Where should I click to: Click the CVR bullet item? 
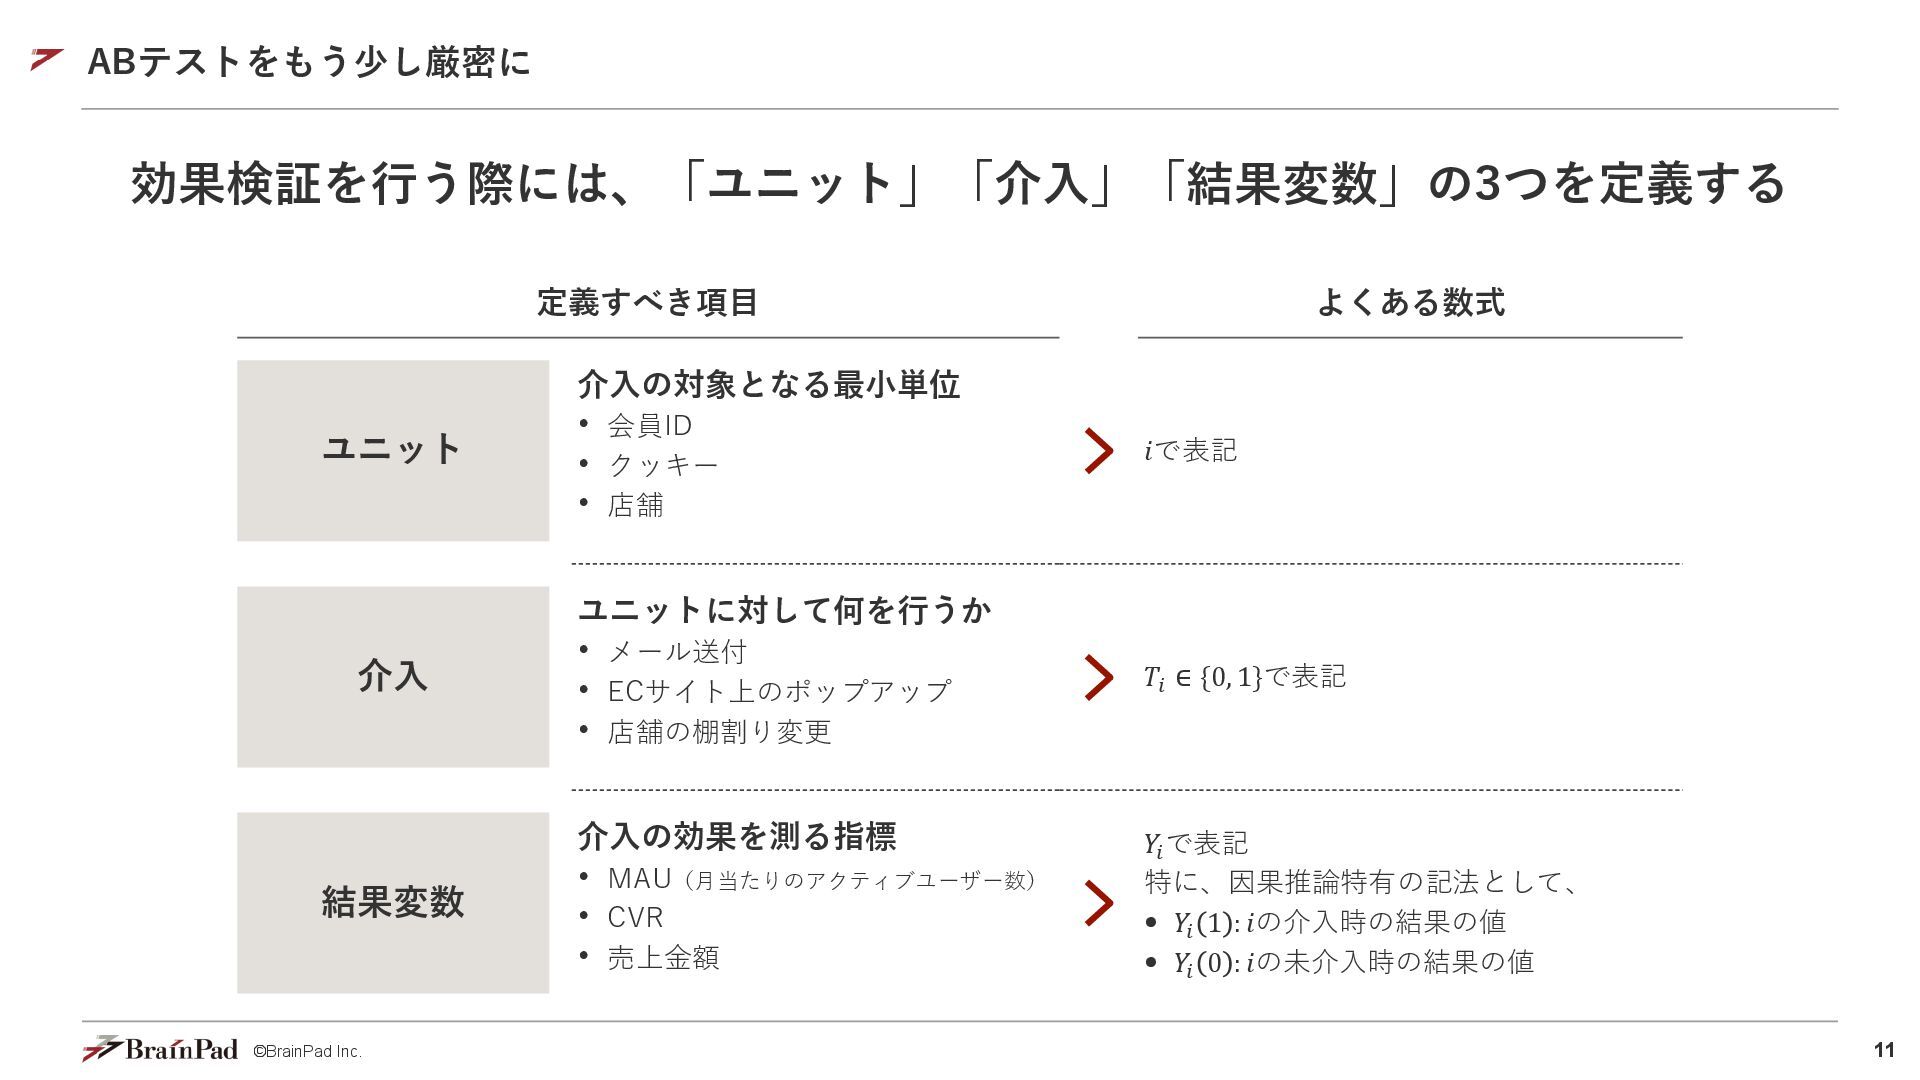(x=635, y=917)
